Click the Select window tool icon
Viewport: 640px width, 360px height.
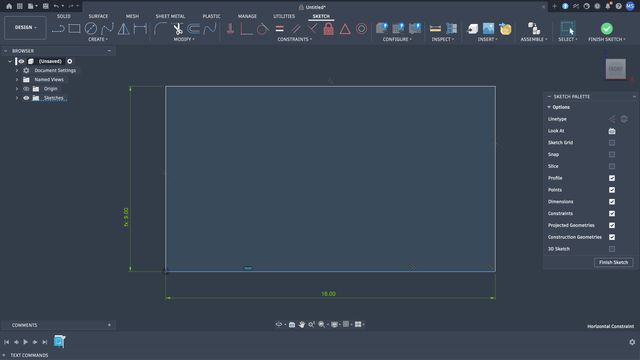pyautogui.click(x=567, y=29)
